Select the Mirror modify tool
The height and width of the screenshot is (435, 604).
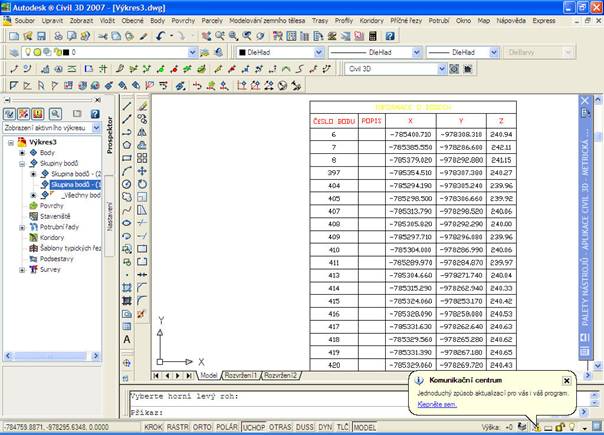click(142, 132)
